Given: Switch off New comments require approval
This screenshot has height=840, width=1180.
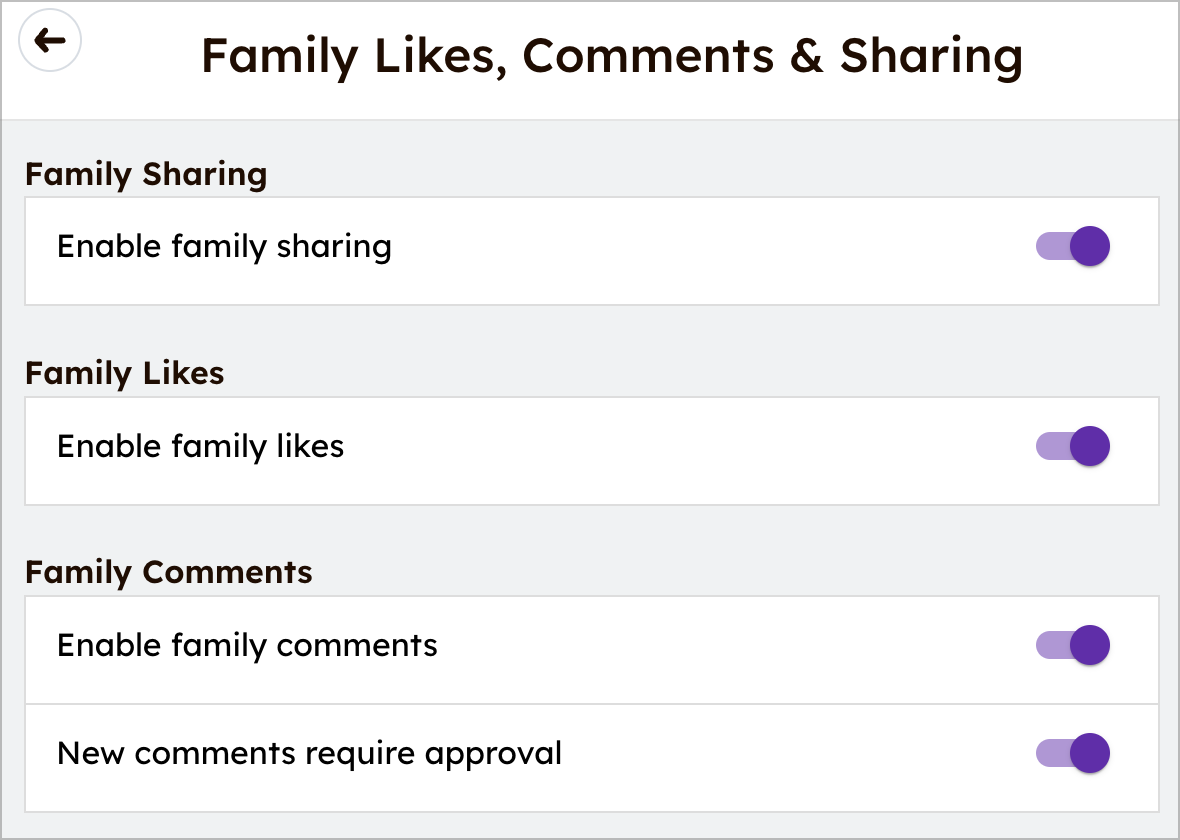Looking at the screenshot, I should tap(1072, 753).
